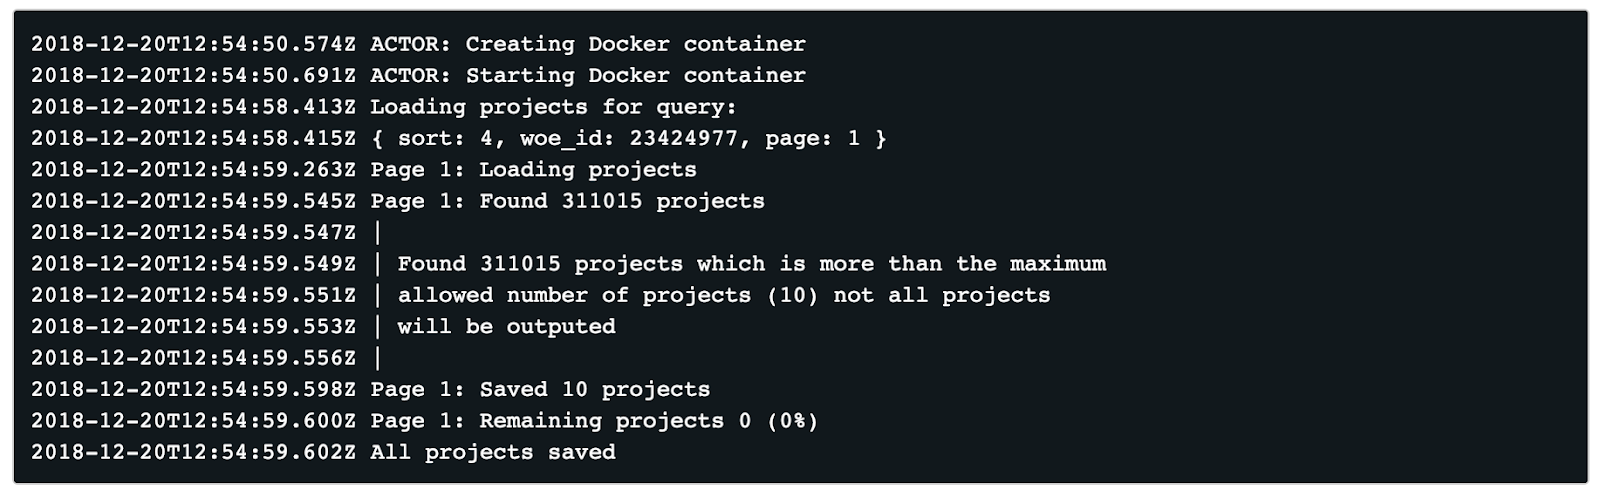The height and width of the screenshot is (497, 1600).
Task: Select 'Loading projects for query:' line
Action: pos(384,107)
